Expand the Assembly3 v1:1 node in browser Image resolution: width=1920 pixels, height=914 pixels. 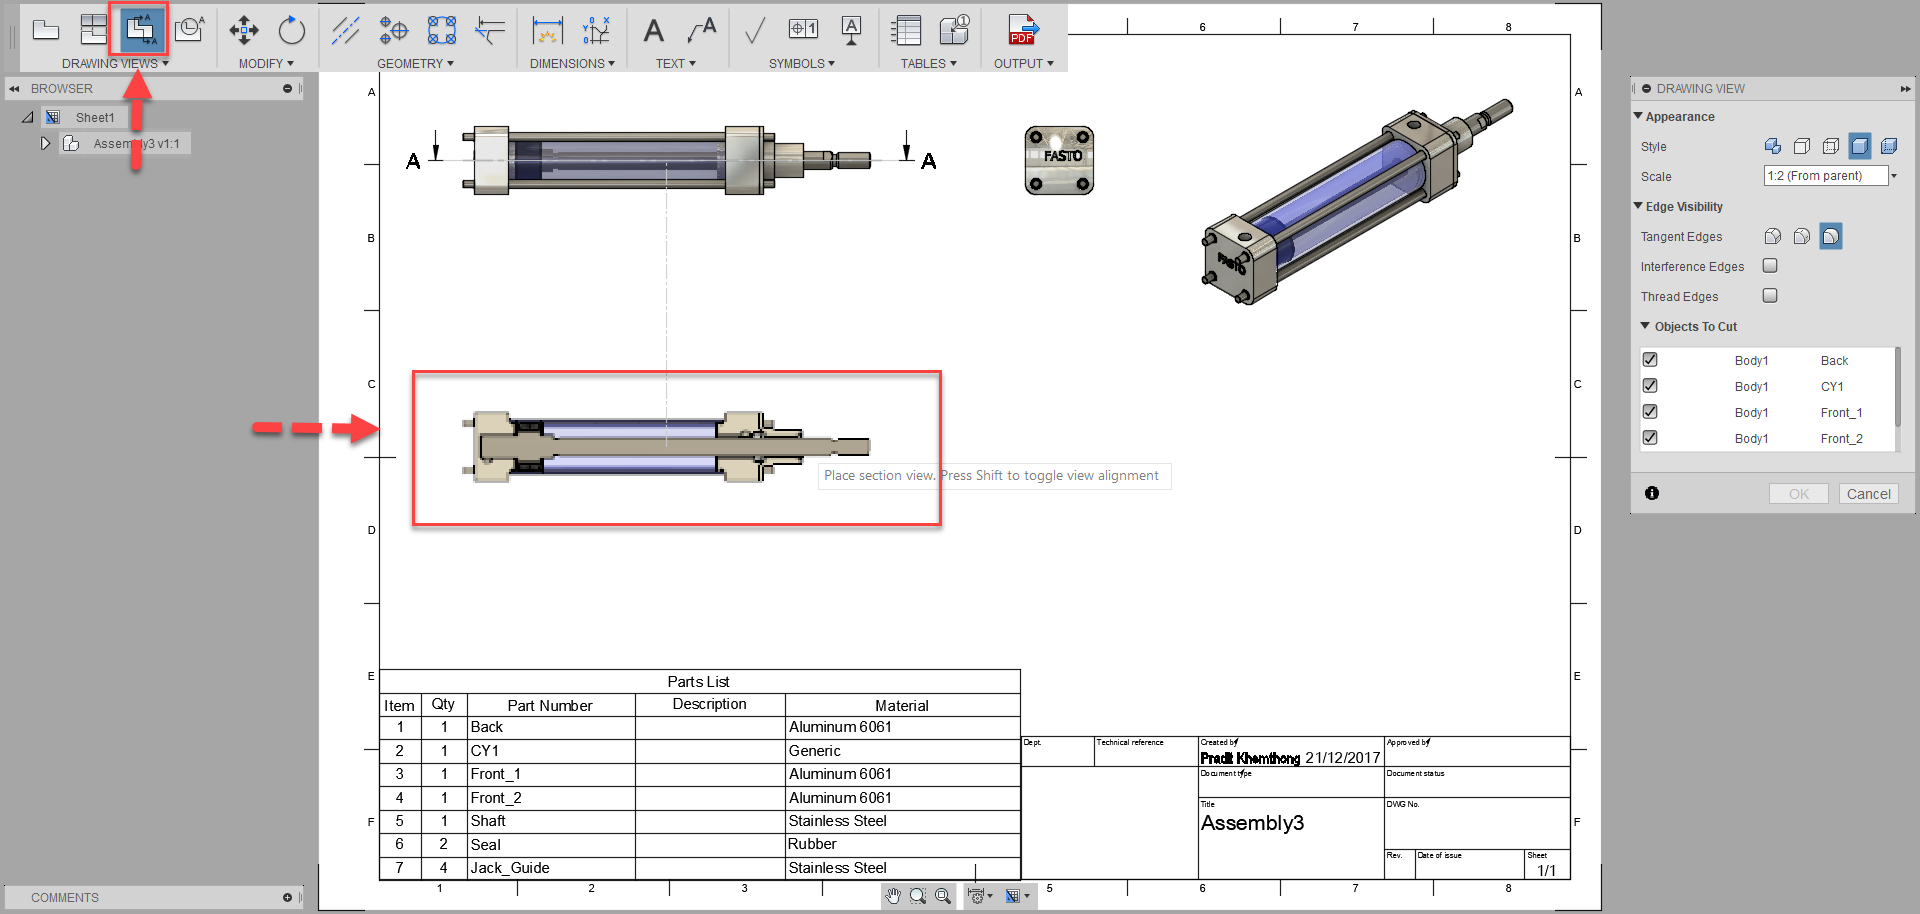tap(45, 143)
